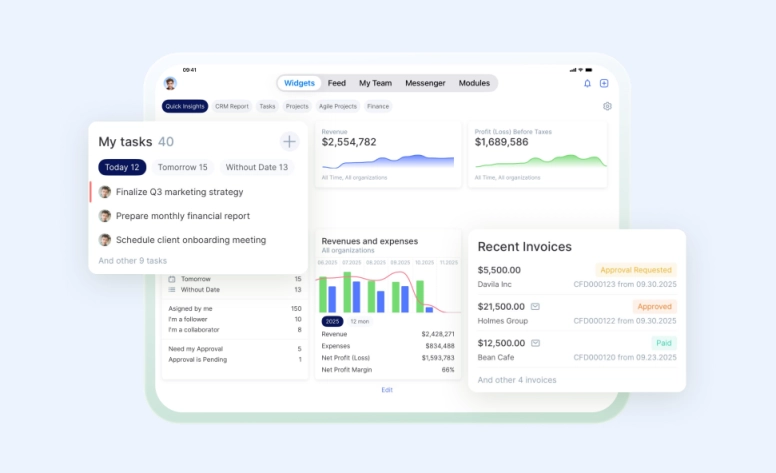Click the Need my Approval row
This screenshot has width=776, height=473.
(235, 349)
